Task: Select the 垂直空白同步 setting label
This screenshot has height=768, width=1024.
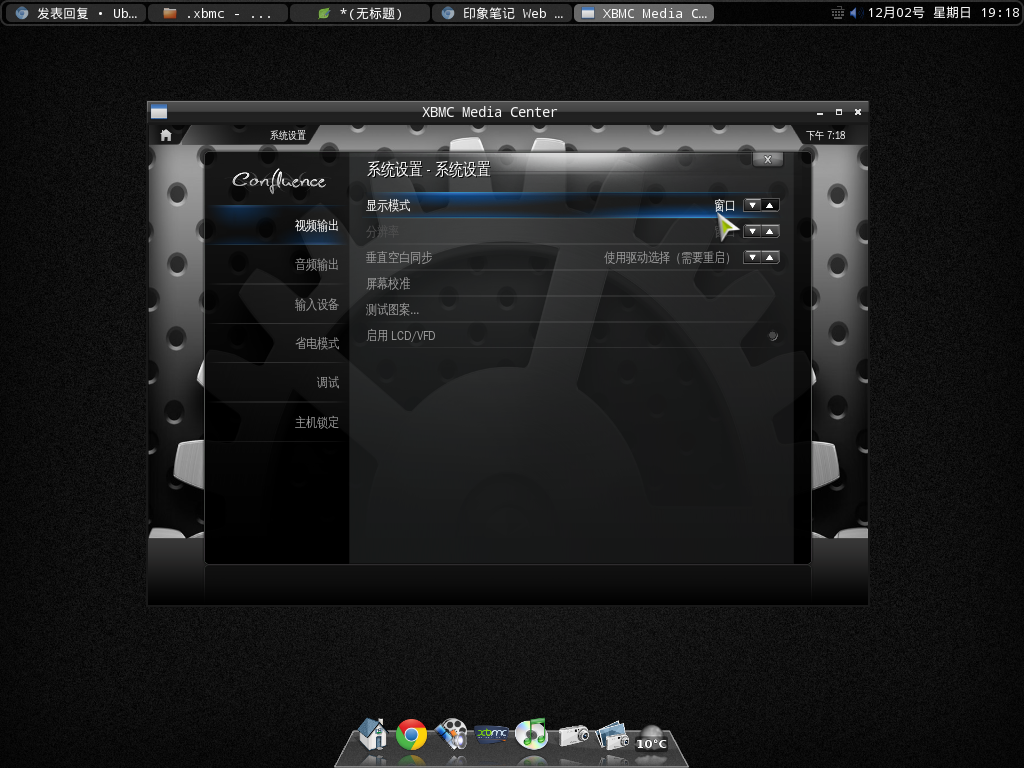Action: [399, 257]
